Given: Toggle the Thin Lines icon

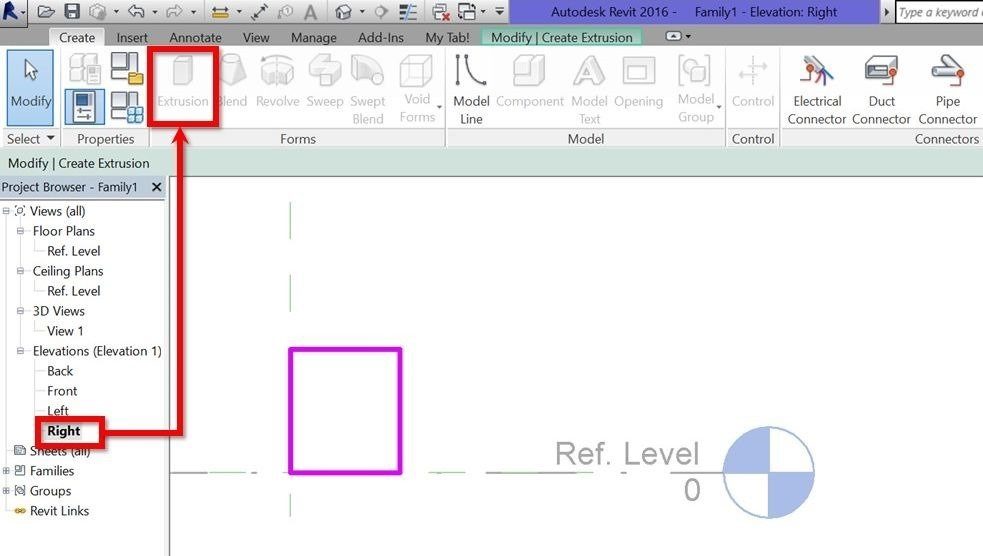Looking at the screenshot, I should click(x=408, y=12).
